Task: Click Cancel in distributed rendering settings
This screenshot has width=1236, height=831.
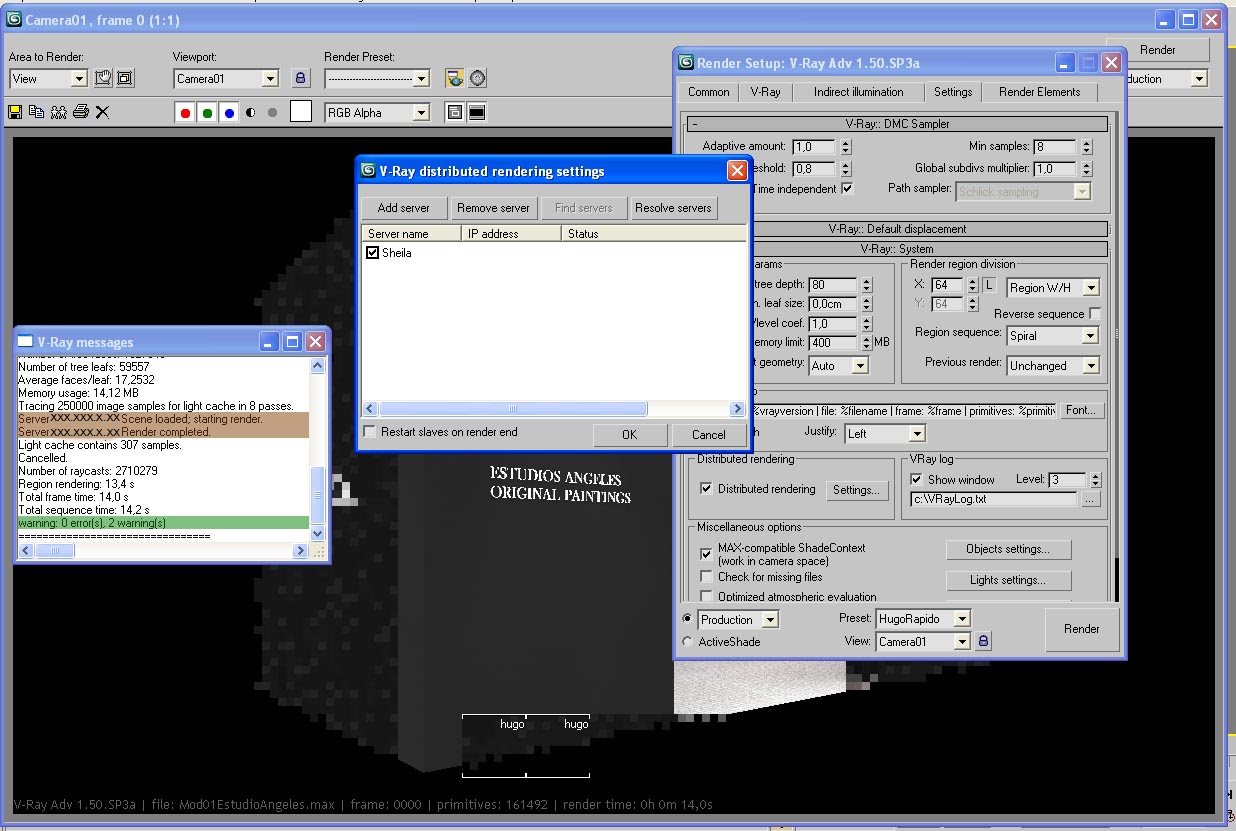Action: (709, 435)
